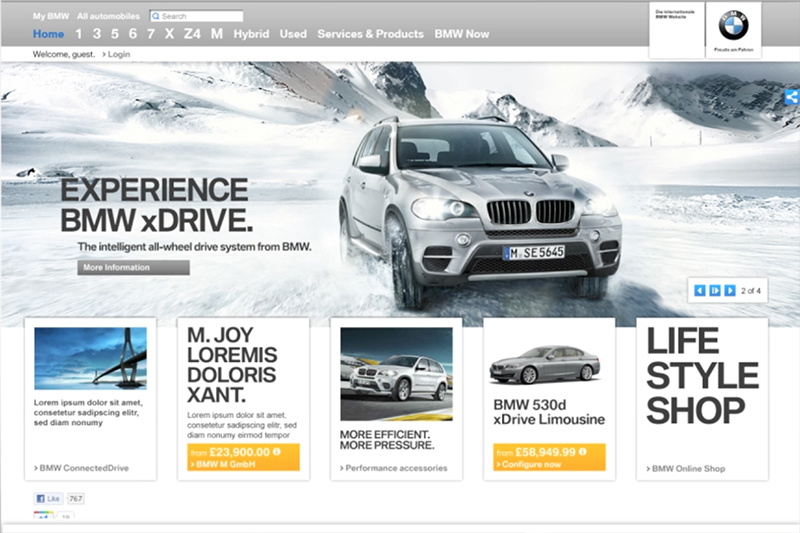Go to the previous slide arrow

coord(699,290)
